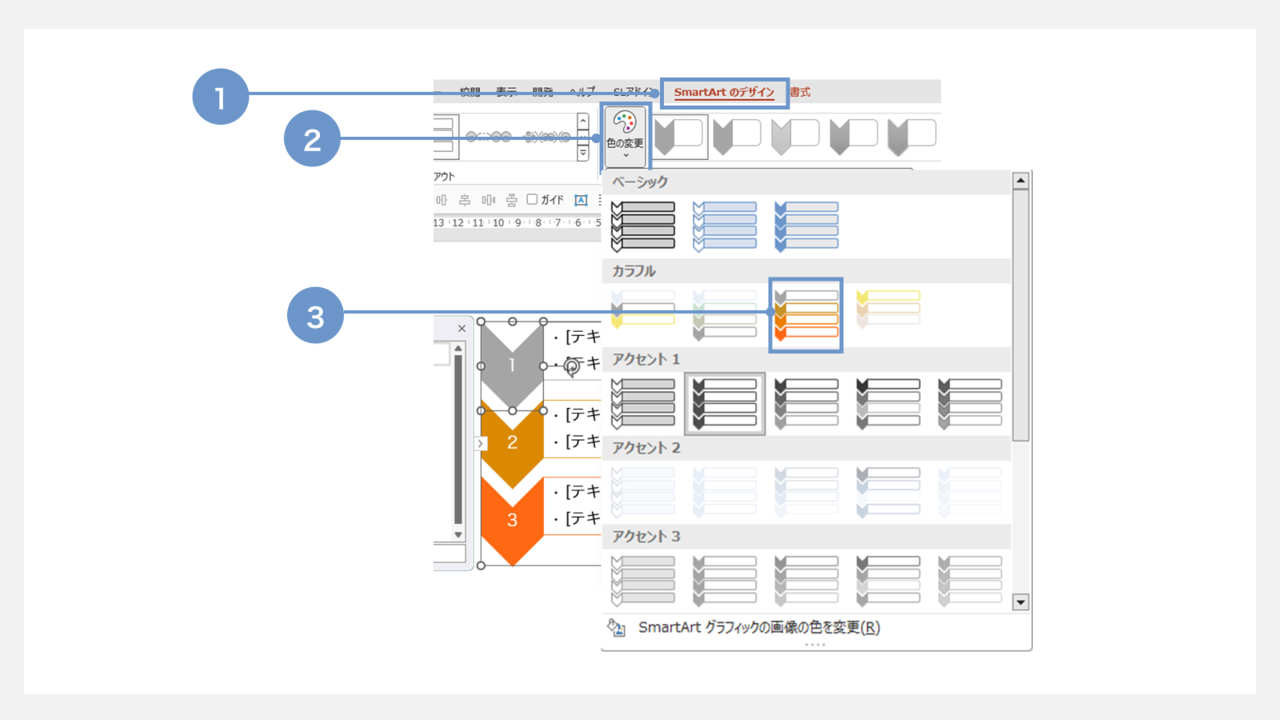Pick the fifth アクセント 1 option

(971, 403)
